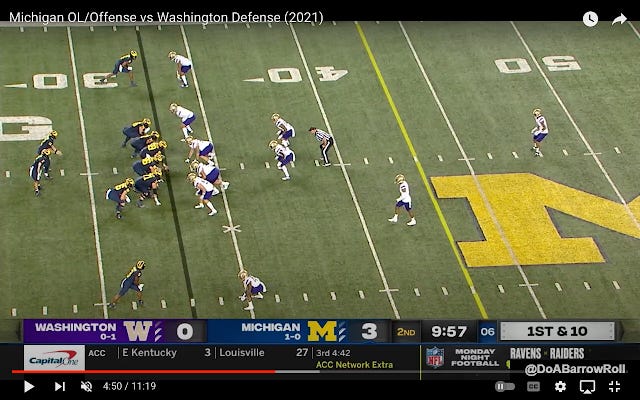Click the RAVENS RAIDERS matchup text
Image resolution: width=640 pixels, height=400 pixels.
click(x=547, y=353)
